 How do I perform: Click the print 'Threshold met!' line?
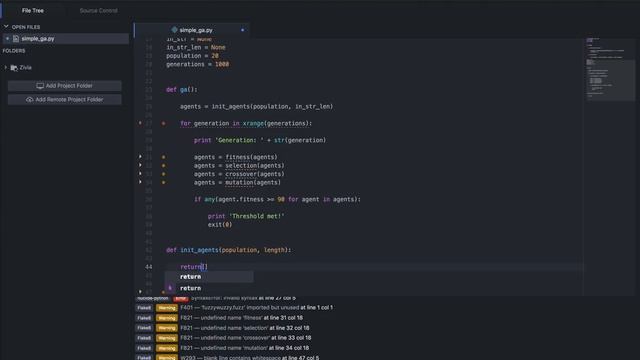tap(246, 216)
